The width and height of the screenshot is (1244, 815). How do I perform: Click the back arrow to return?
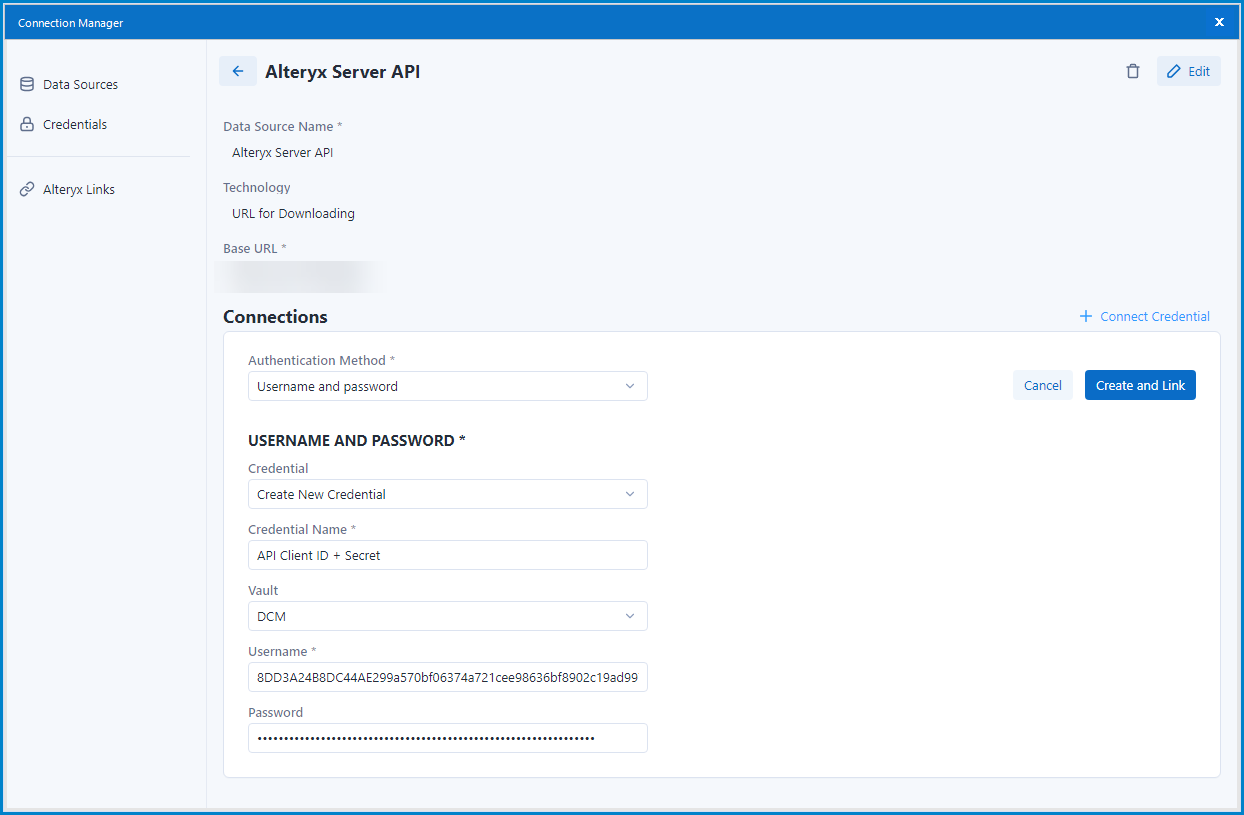coord(238,71)
